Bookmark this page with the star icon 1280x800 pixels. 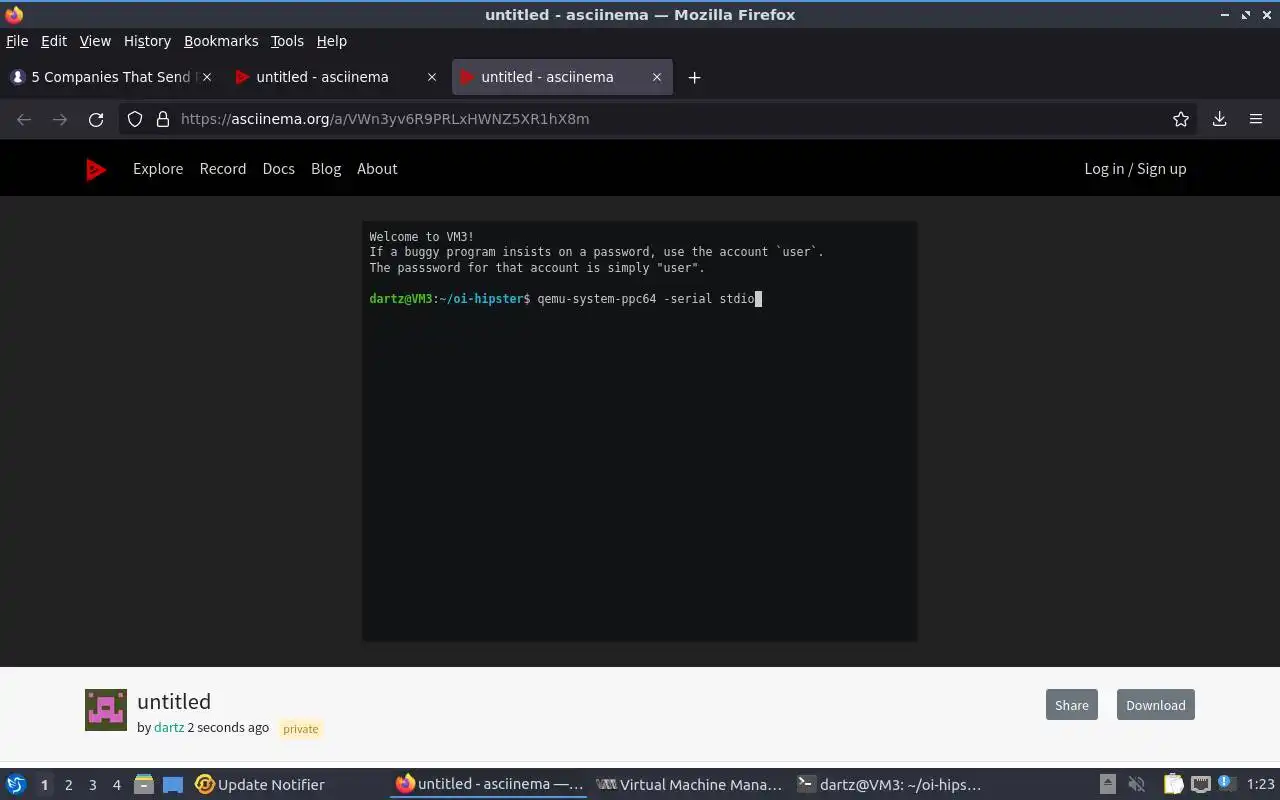click(1181, 119)
